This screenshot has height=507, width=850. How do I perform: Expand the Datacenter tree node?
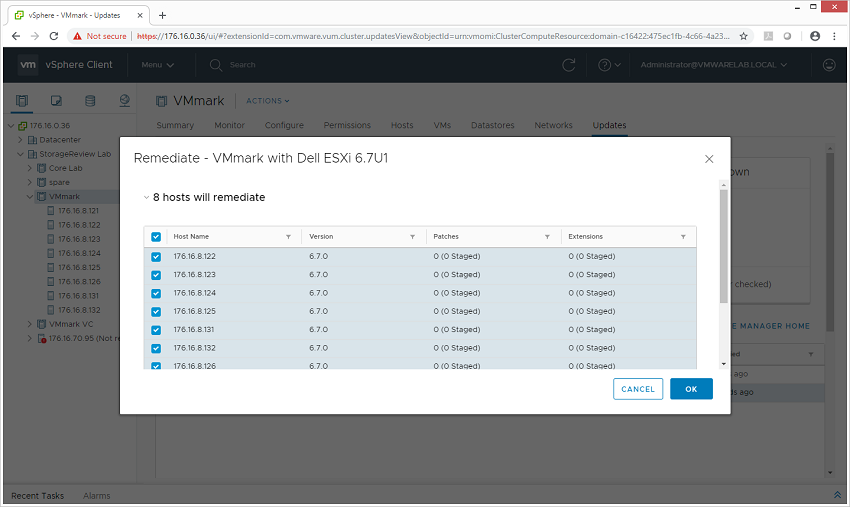coord(21,139)
